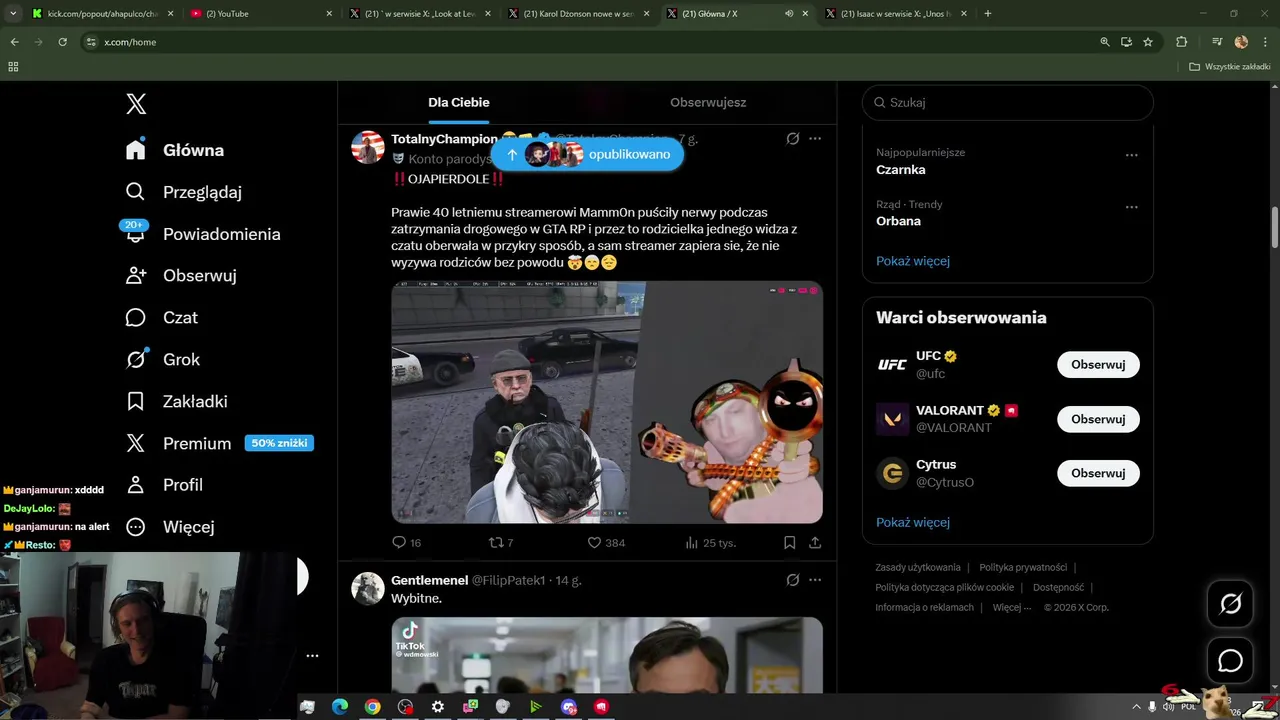Open the Zasady użytkowania link
The height and width of the screenshot is (720, 1280).
point(917,567)
